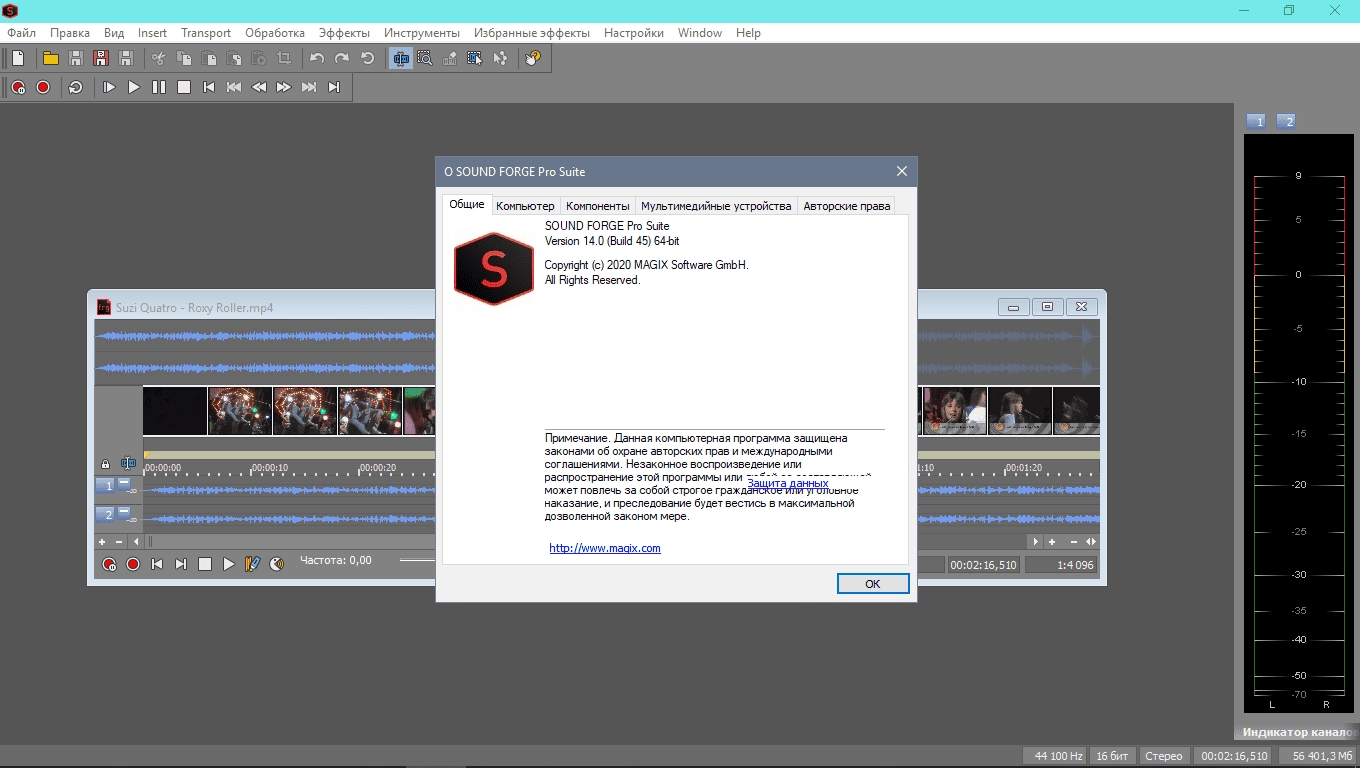Click the first Save floppy disk icon
Viewport: 1360px width, 768px height.
coord(76,59)
